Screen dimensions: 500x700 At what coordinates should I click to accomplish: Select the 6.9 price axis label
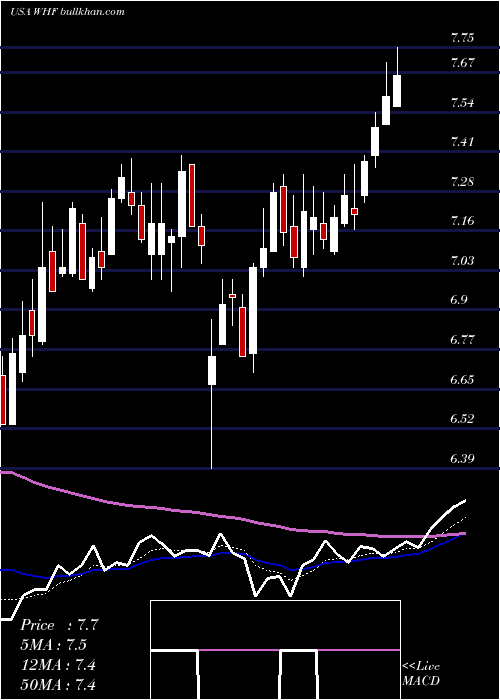(x=459, y=300)
